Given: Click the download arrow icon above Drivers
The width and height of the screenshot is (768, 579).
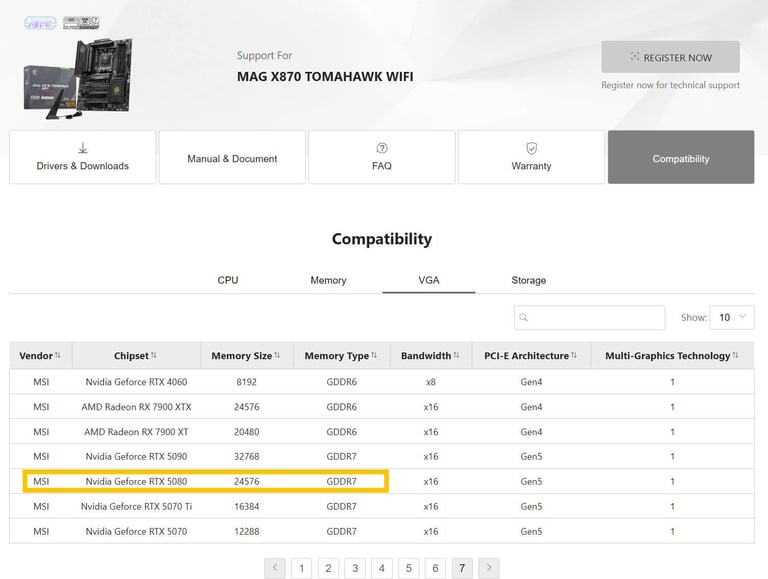Looking at the screenshot, I should tap(83, 148).
